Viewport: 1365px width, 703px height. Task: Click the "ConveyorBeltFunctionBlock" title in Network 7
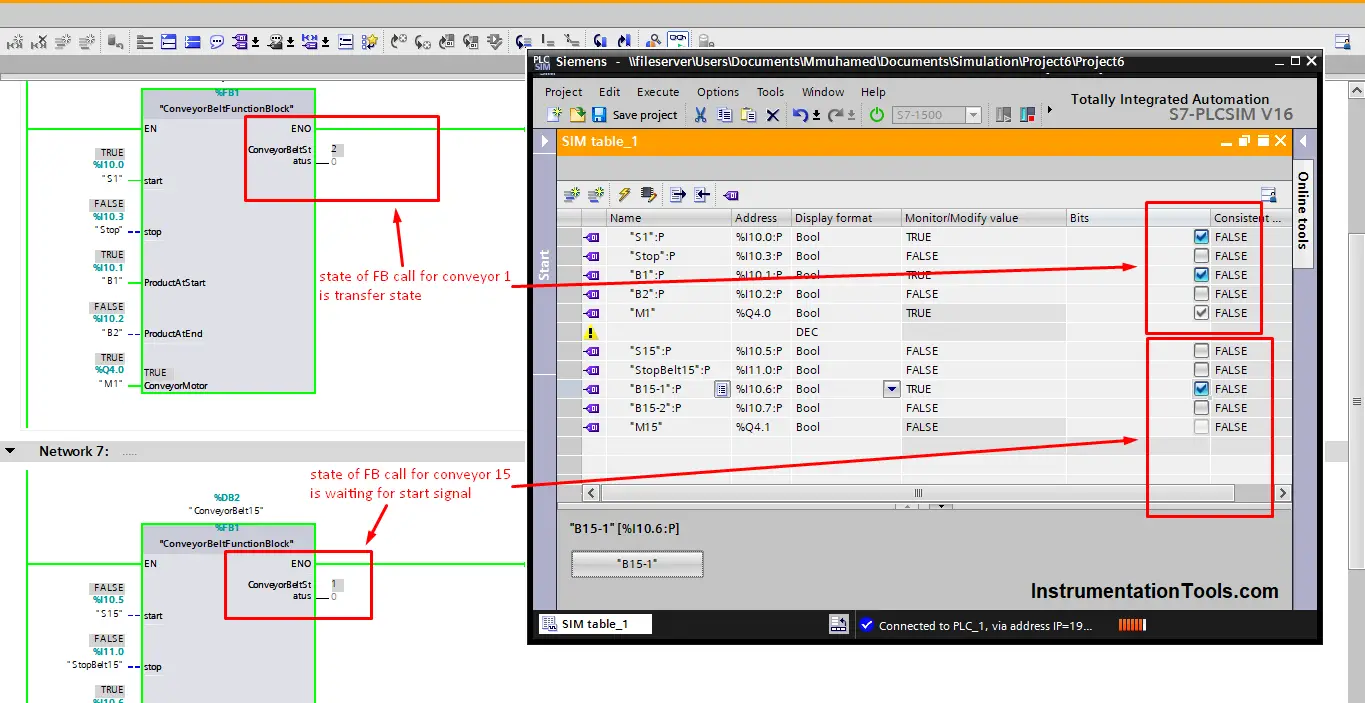(x=228, y=544)
